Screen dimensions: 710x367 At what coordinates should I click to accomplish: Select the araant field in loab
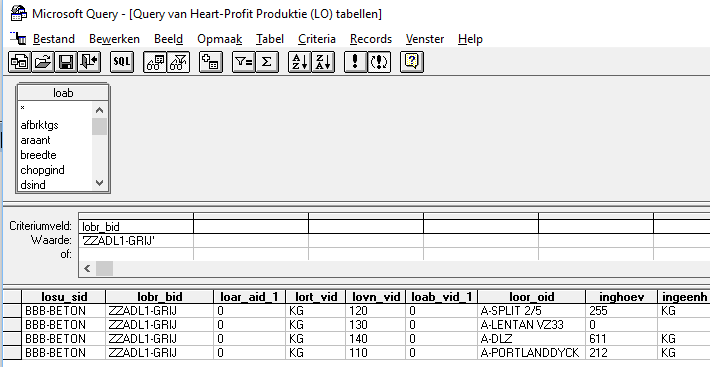pos(35,140)
